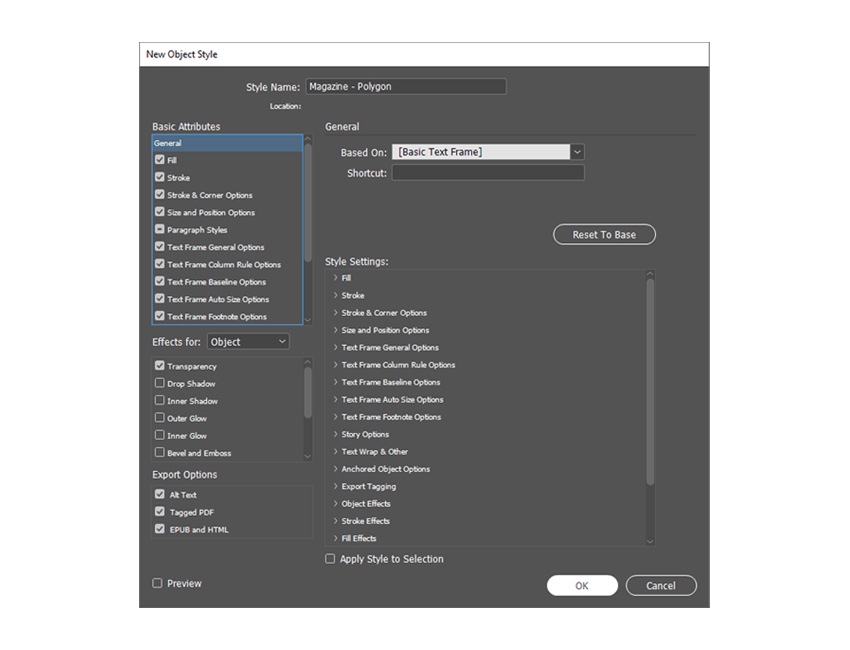Viewport: 850px width, 650px height.
Task: Expand Text Frame Column Rule Options settings
Action: pos(336,365)
